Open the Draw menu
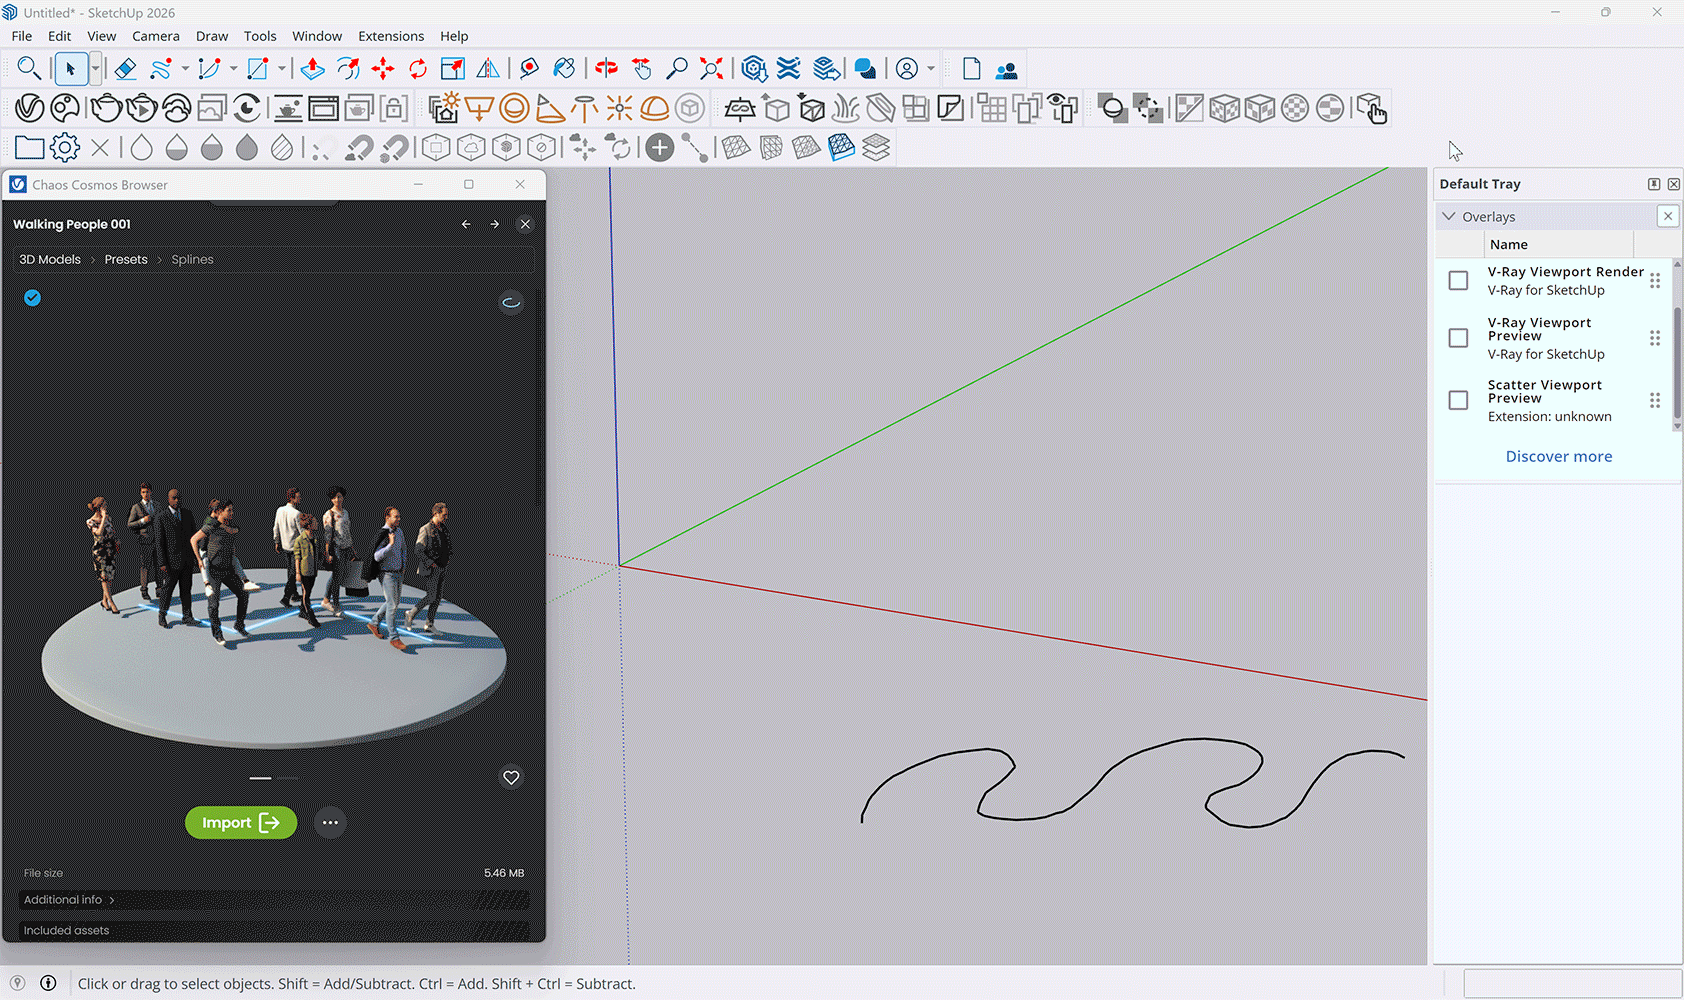This screenshot has width=1684, height=1000. pos(212,36)
